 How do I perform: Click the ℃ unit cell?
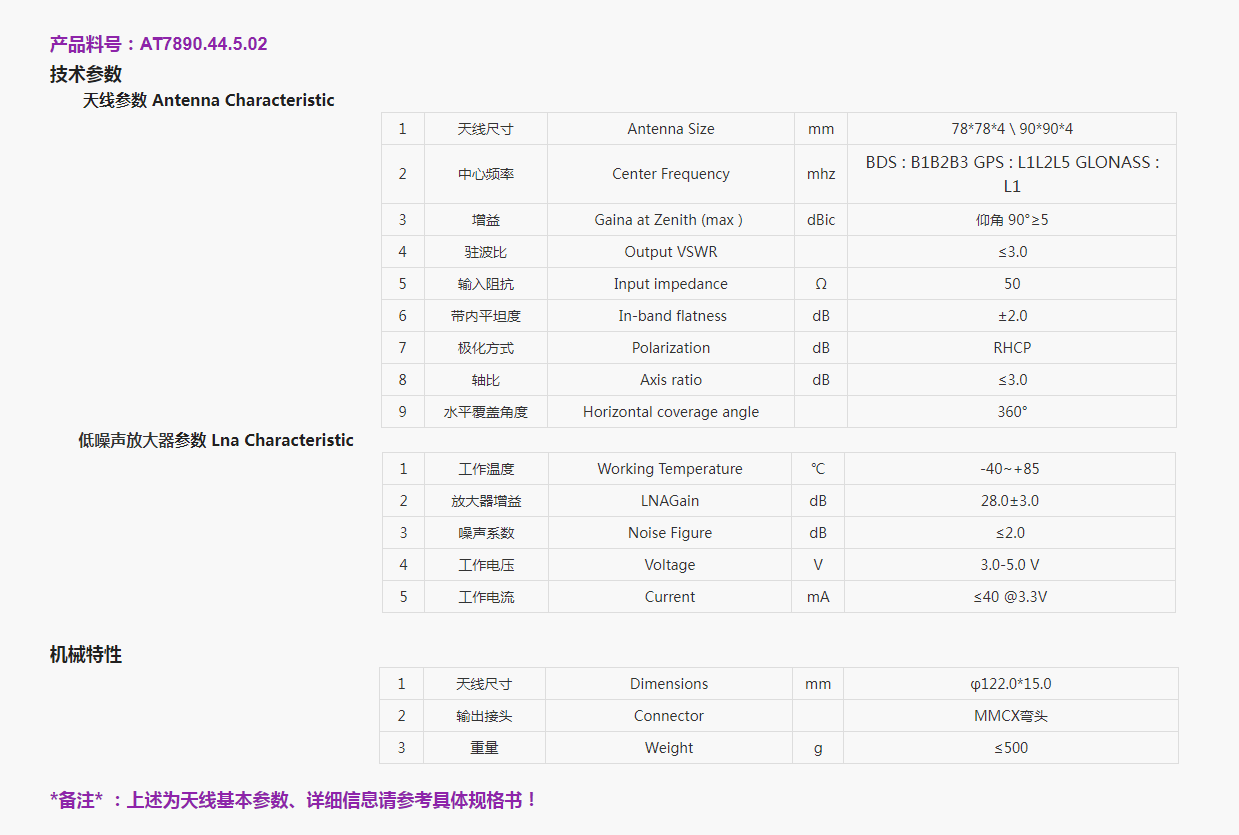pyautogui.click(x=818, y=469)
